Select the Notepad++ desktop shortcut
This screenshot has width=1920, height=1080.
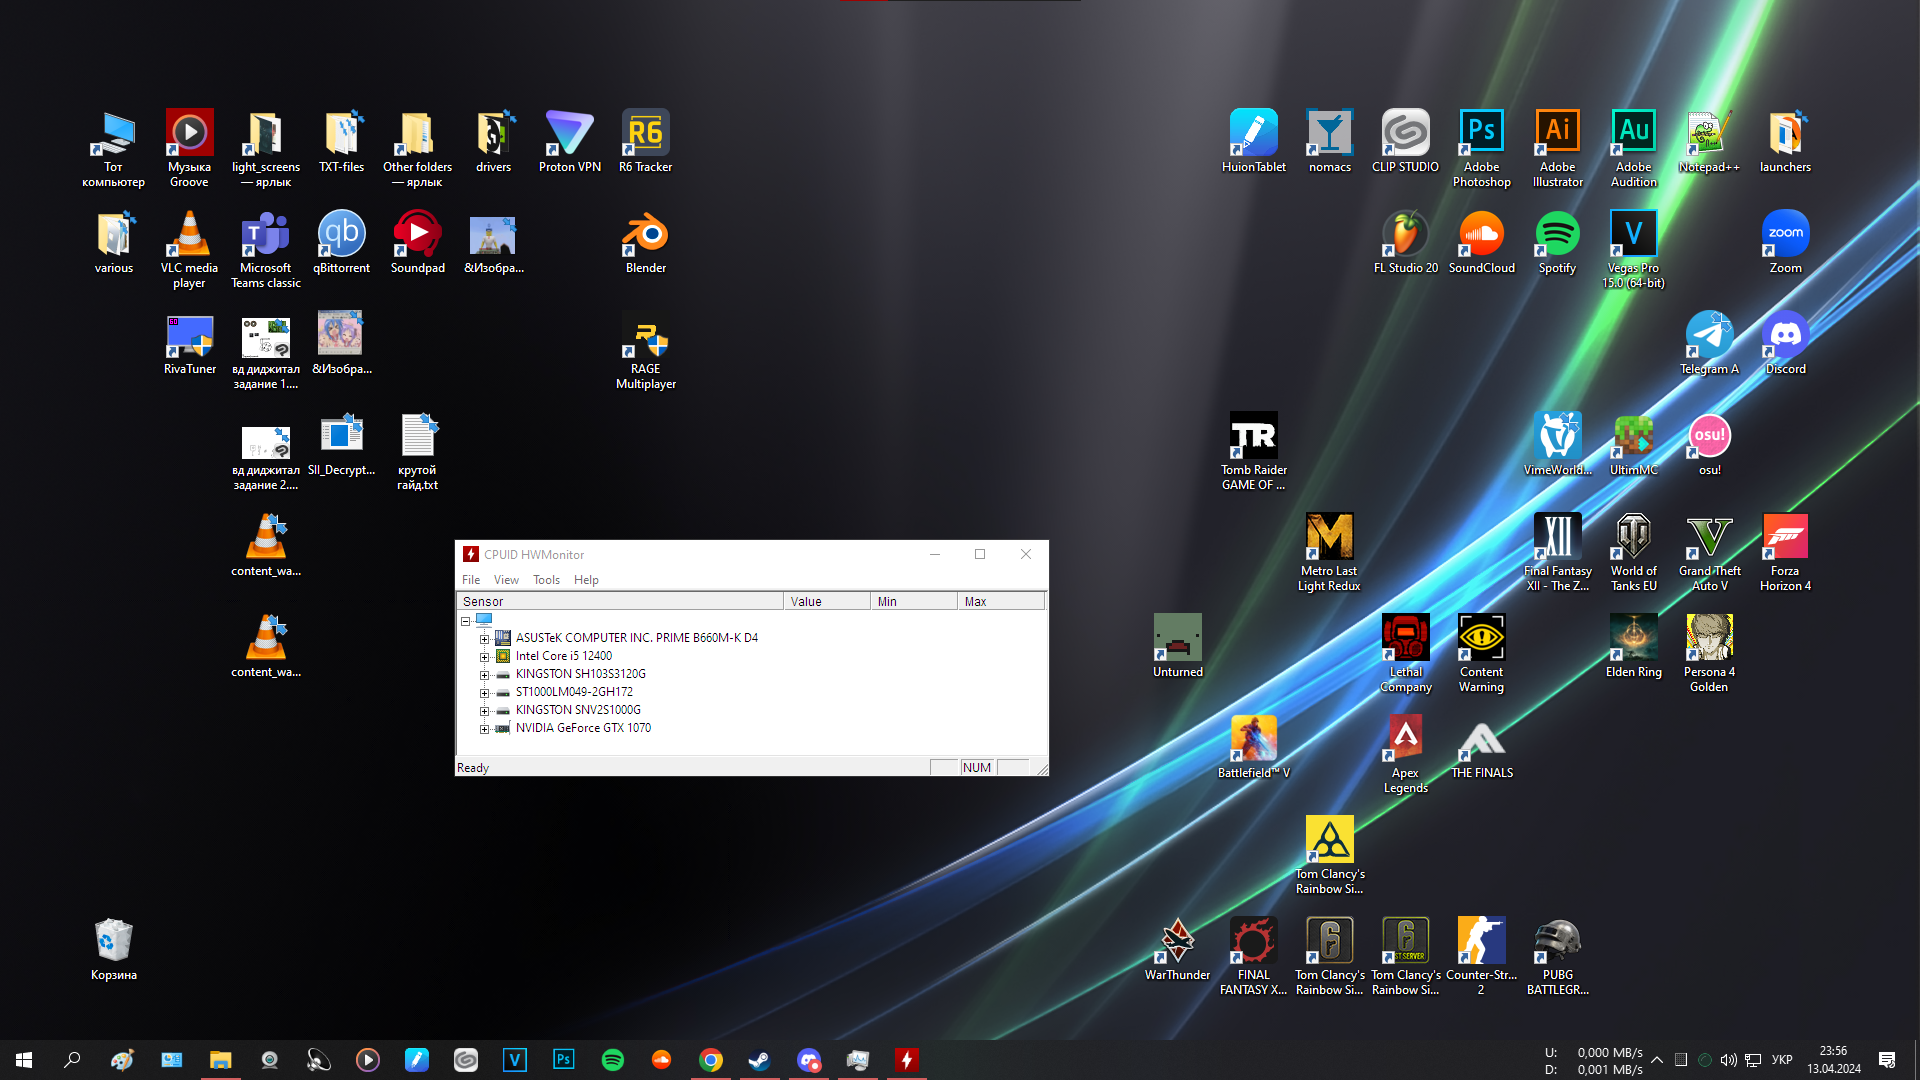[x=1709, y=141]
